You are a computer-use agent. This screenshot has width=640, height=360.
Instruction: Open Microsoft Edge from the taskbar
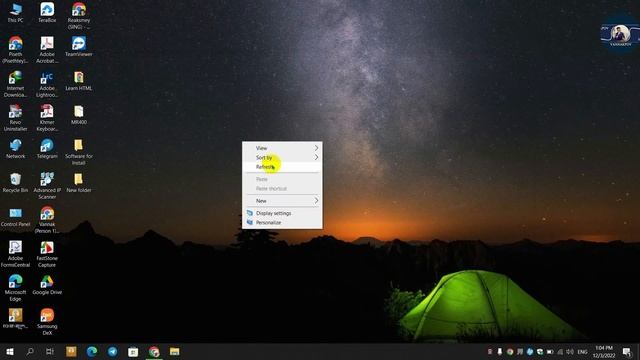92,351
